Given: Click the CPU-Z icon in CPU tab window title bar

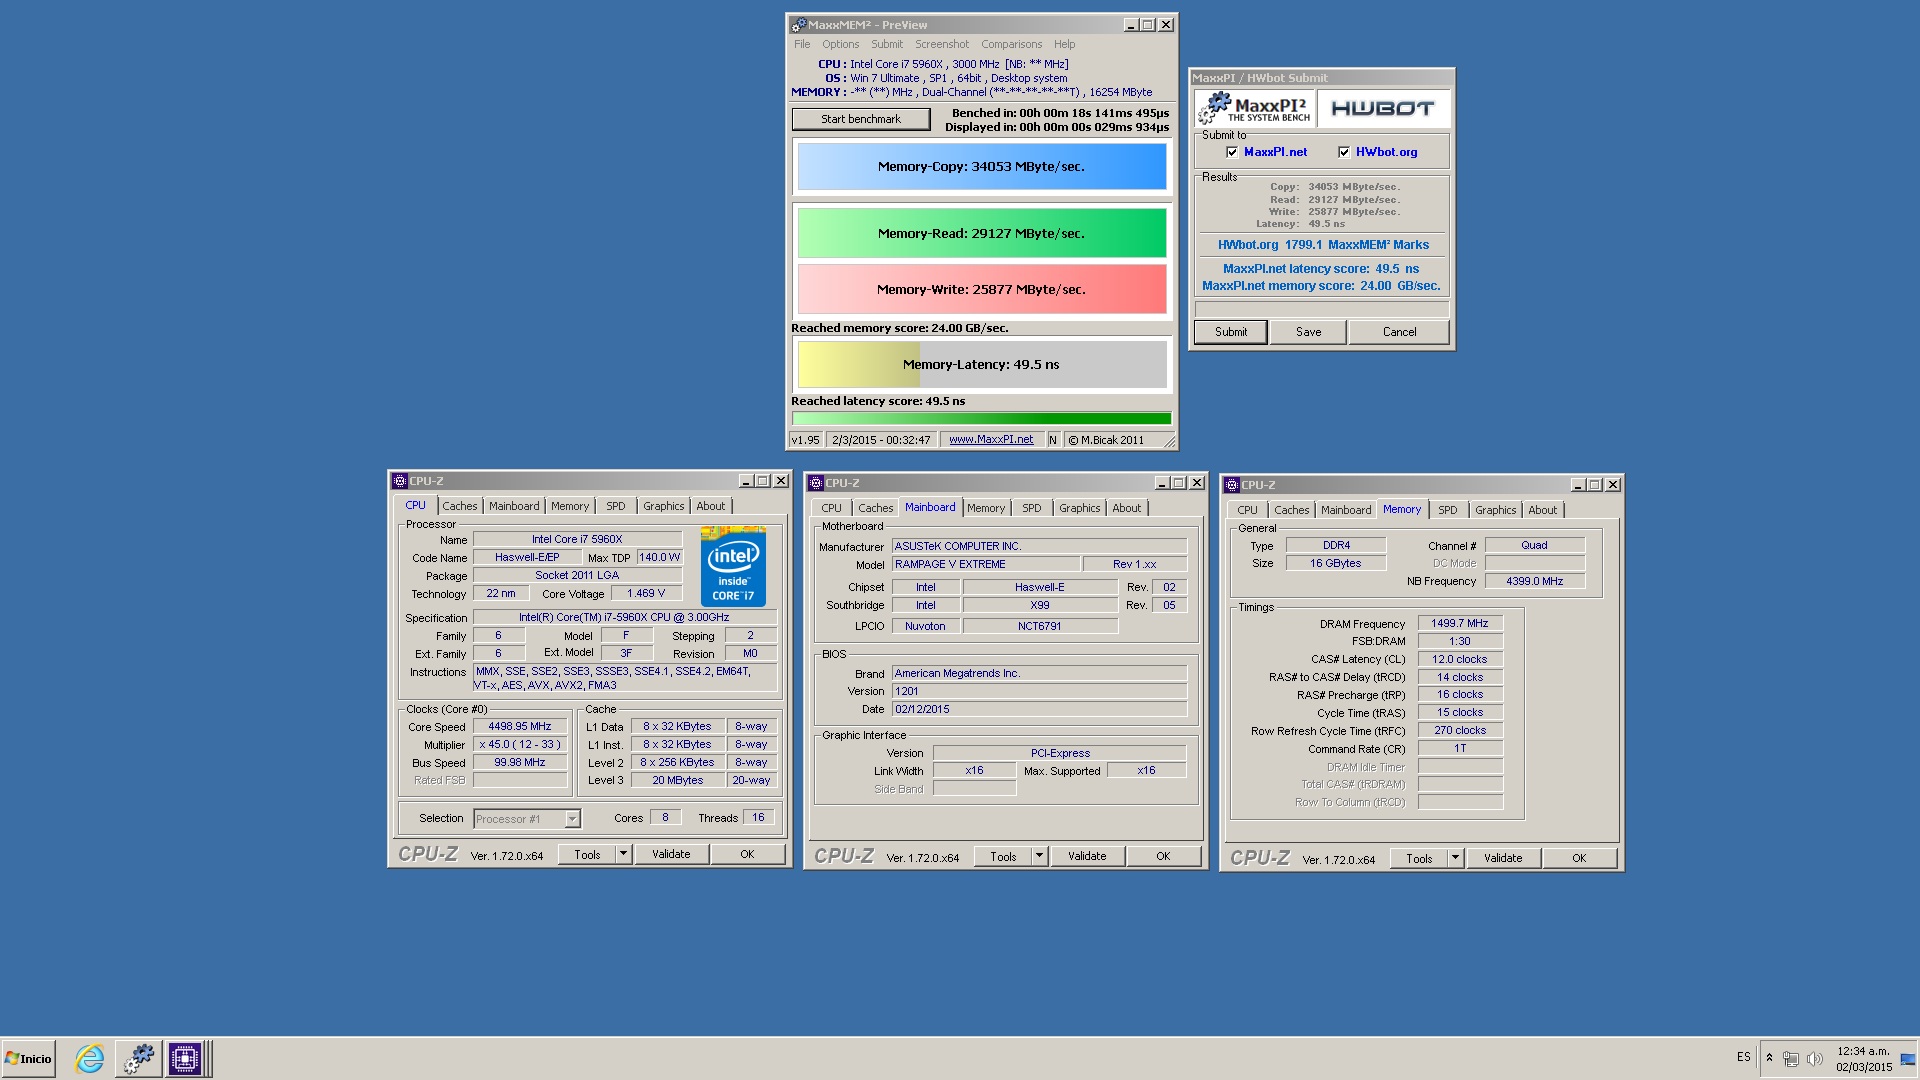Looking at the screenshot, I should pos(400,481).
